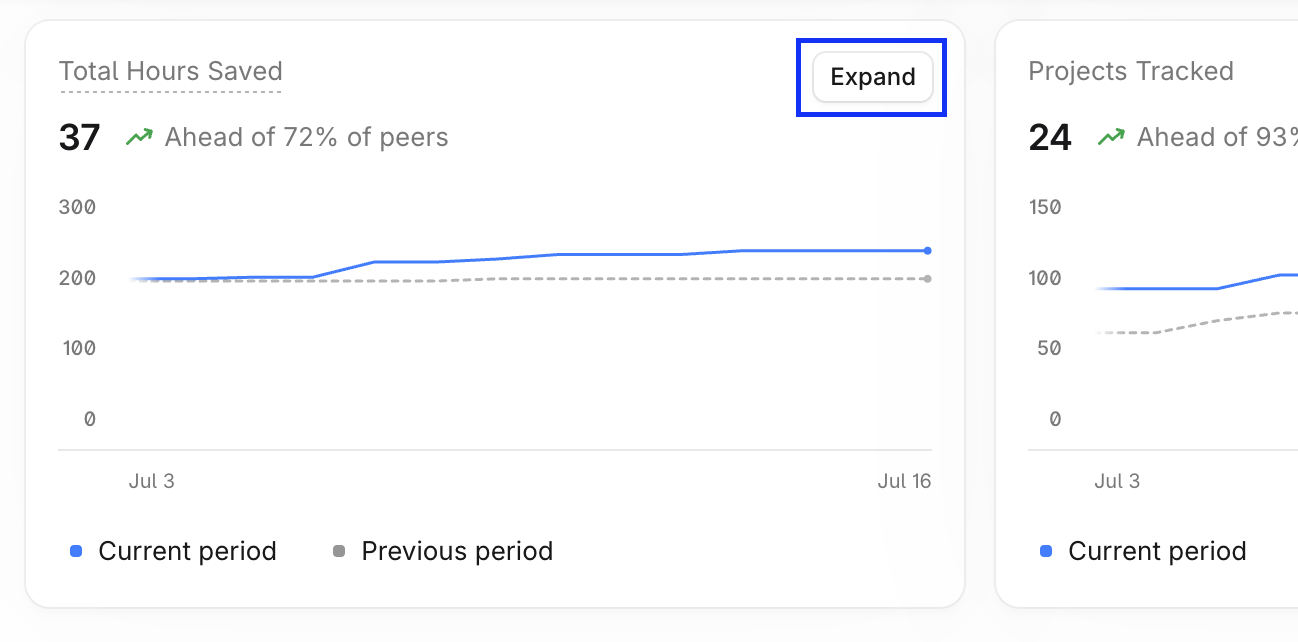
Task: Toggle the Current period legend in Hours Saved
Action: [x=173, y=551]
